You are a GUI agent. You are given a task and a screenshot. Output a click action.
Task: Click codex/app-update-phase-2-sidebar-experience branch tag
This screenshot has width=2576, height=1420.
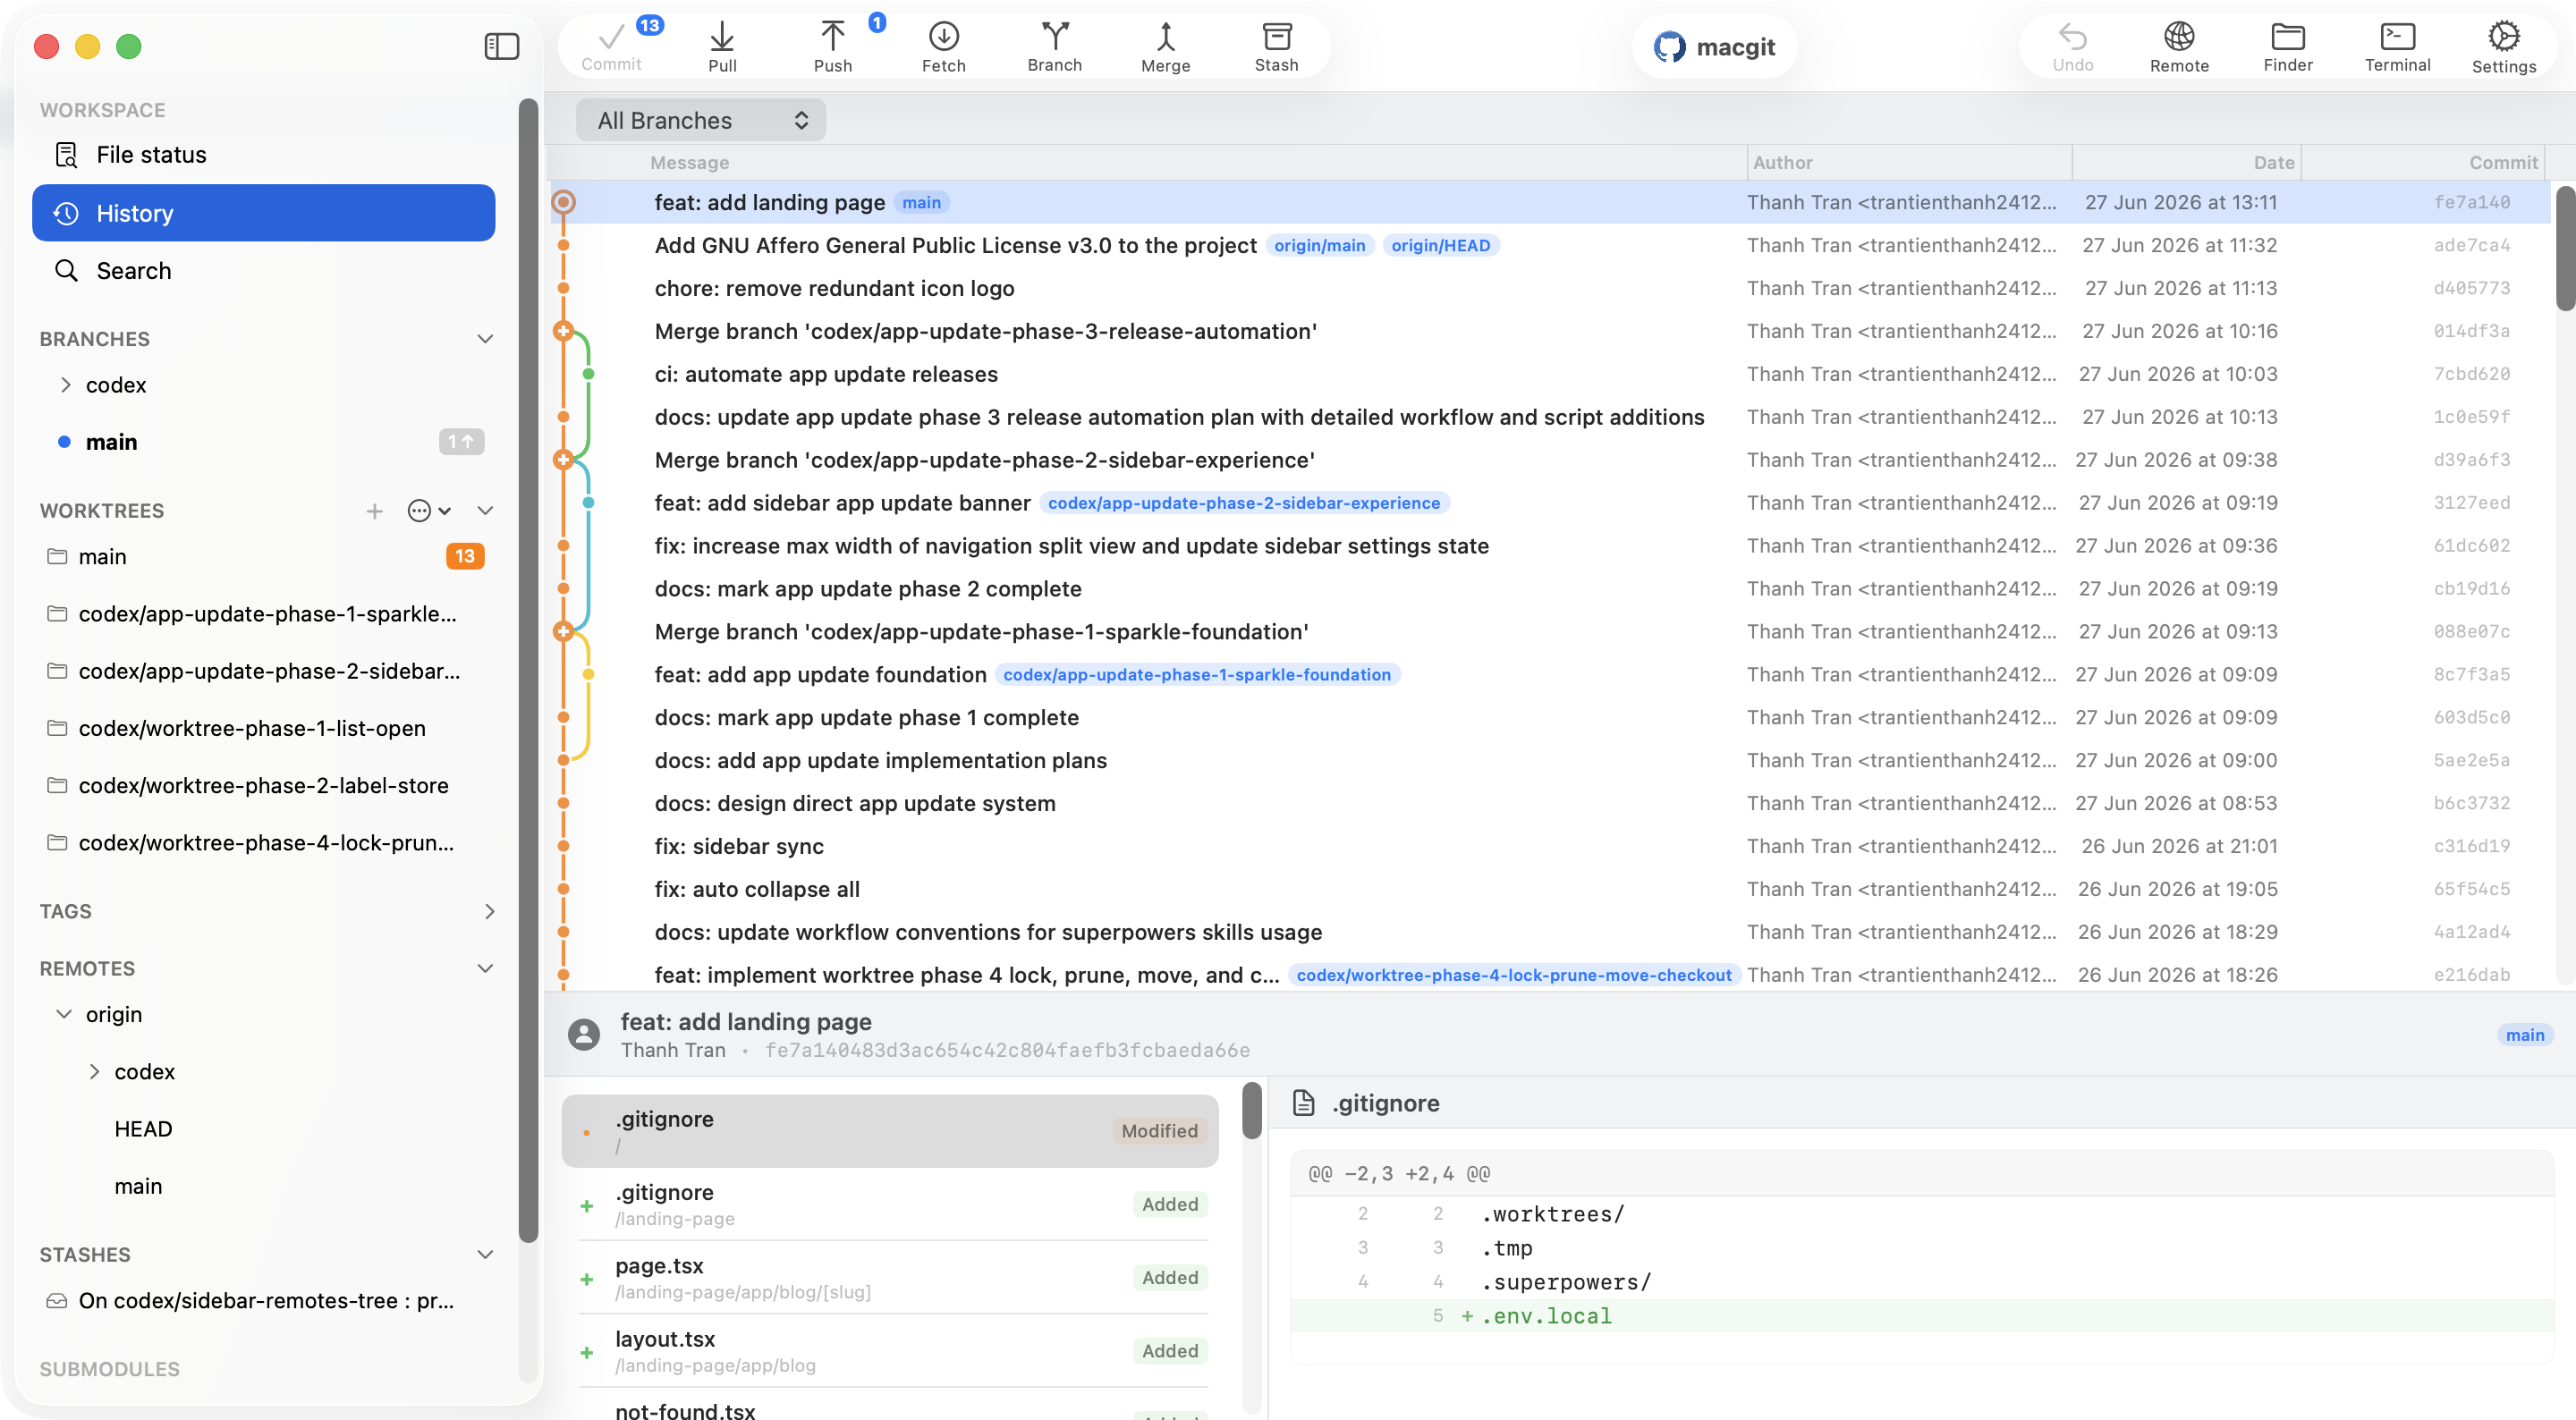[1244, 503]
